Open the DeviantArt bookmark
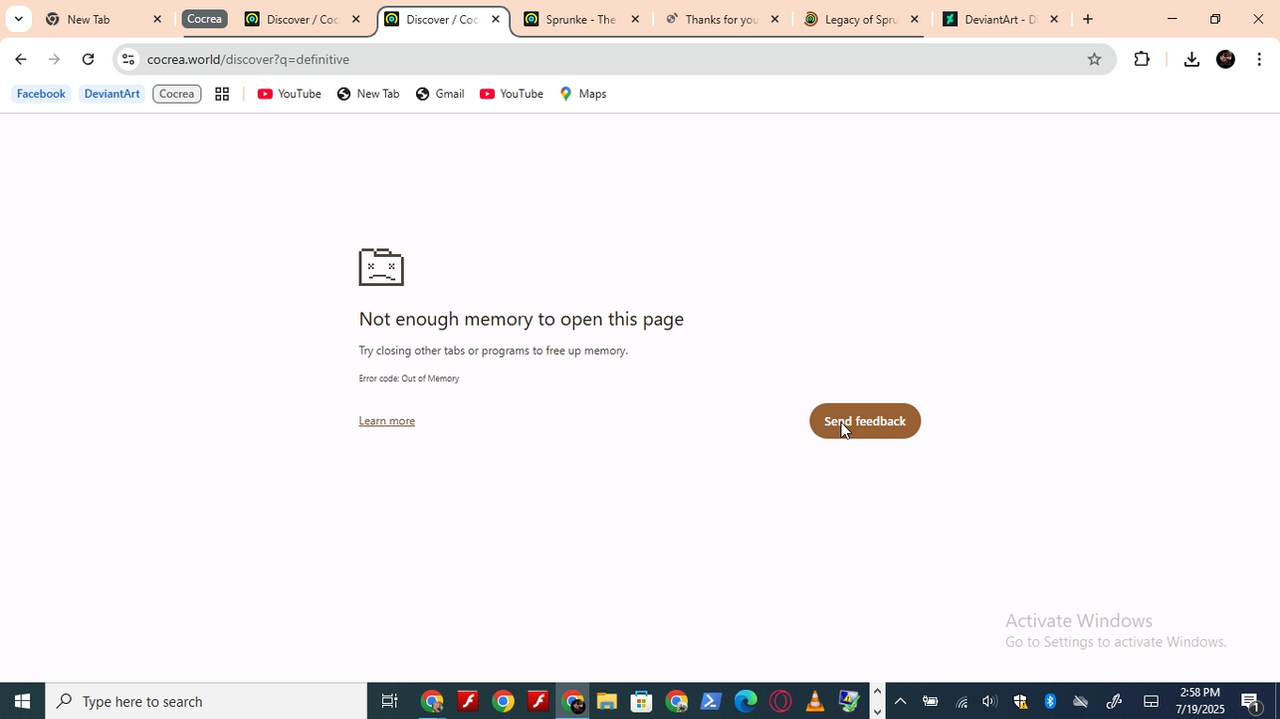 point(112,94)
